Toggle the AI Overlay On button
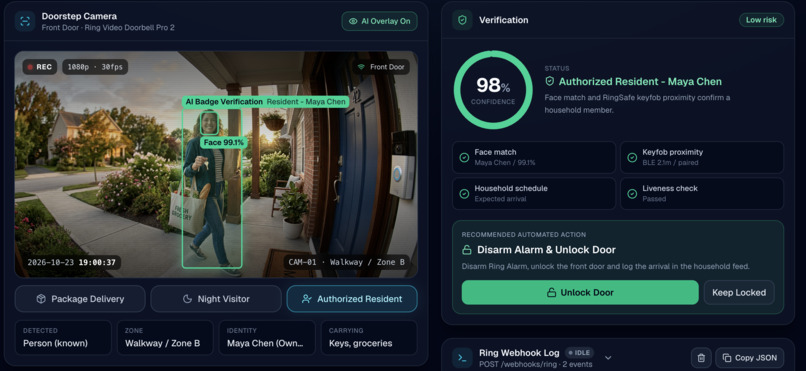 point(379,22)
